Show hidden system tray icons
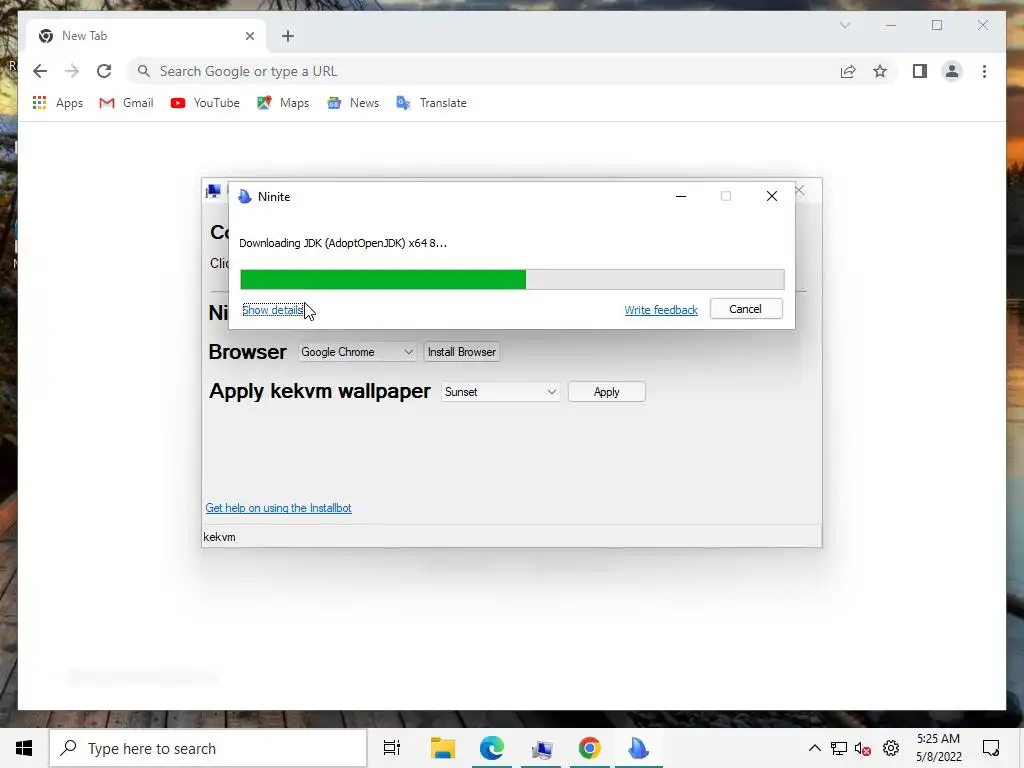 pos(814,748)
